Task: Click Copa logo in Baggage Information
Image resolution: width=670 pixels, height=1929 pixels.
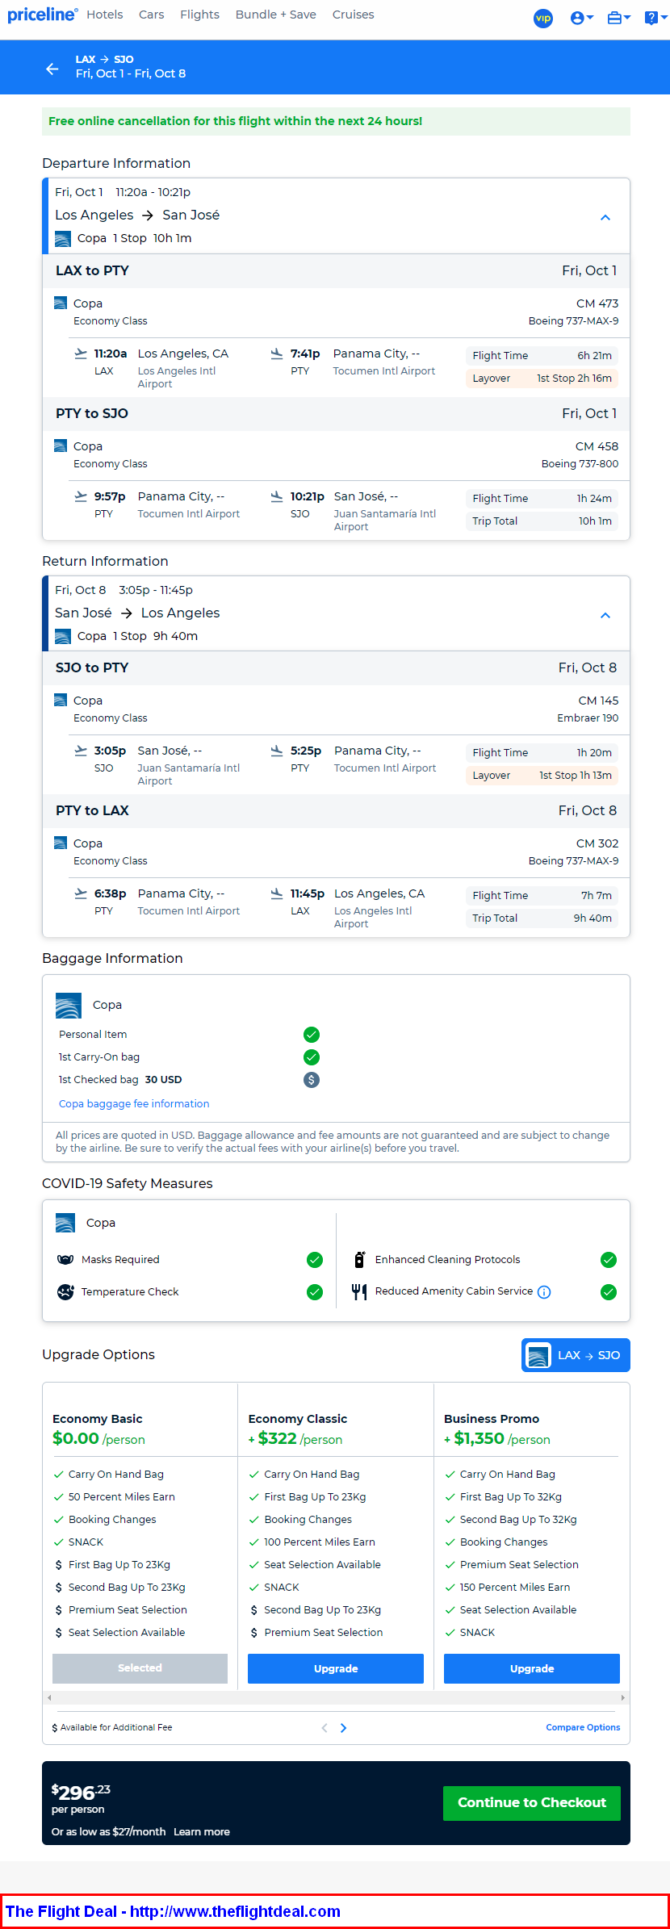Action: click(x=68, y=1005)
